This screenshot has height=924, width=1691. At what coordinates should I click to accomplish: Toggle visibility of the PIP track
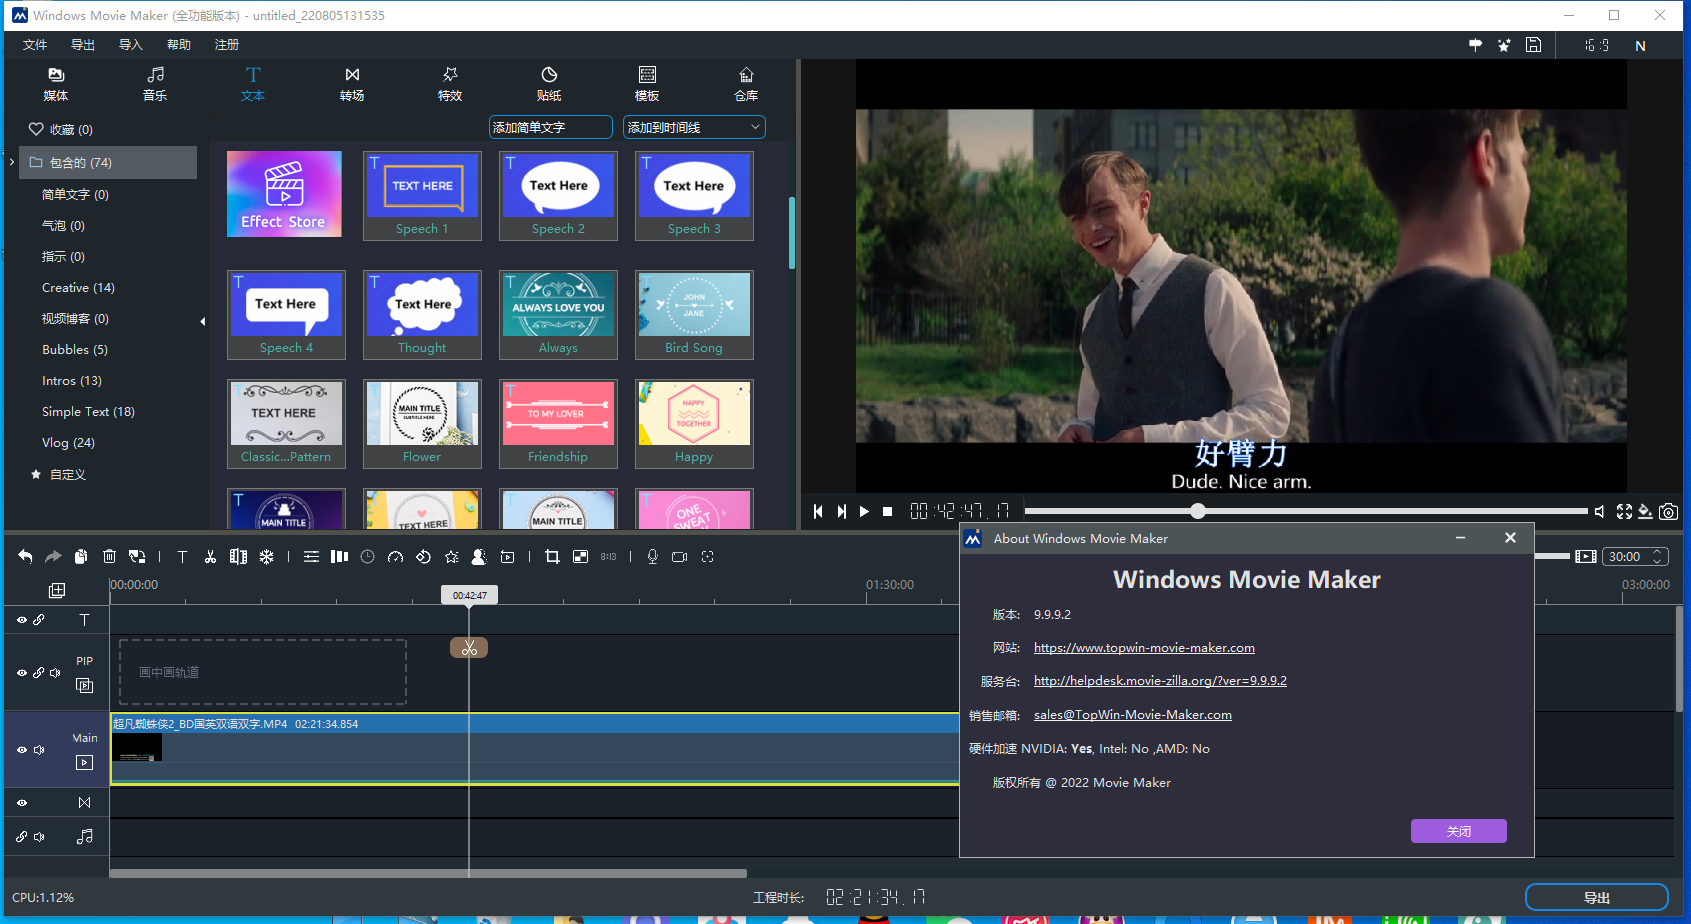pos(21,673)
